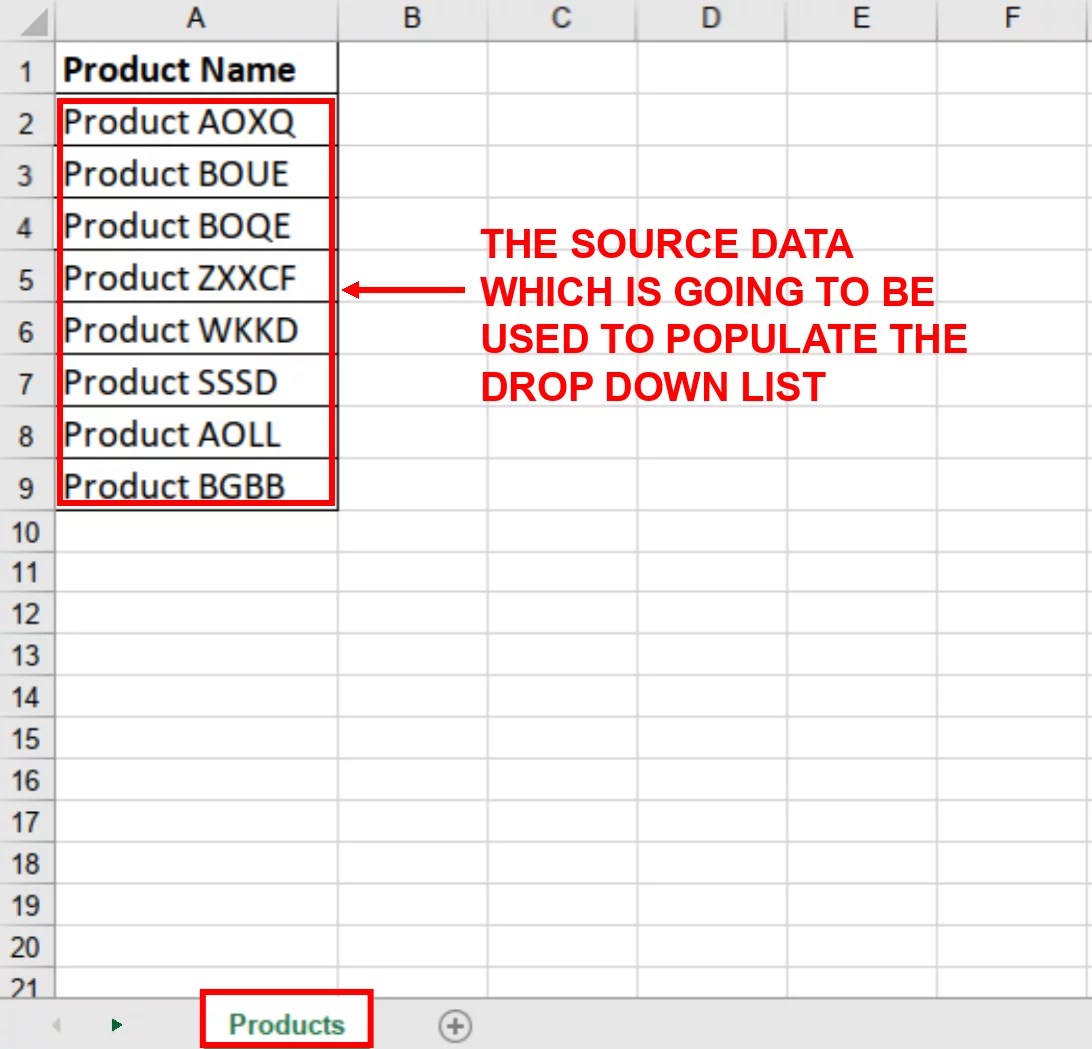1092x1049 pixels.
Task: Select row 19 header
Action: pos(26,906)
